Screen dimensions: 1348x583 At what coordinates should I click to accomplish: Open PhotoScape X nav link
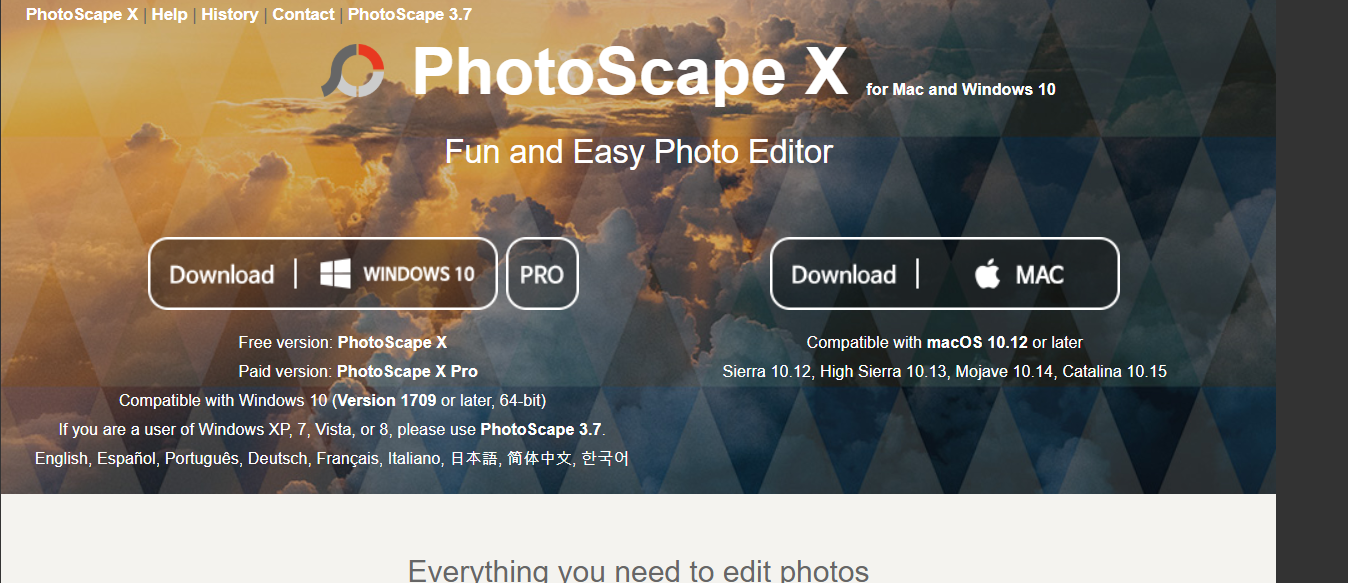pos(82,14)
